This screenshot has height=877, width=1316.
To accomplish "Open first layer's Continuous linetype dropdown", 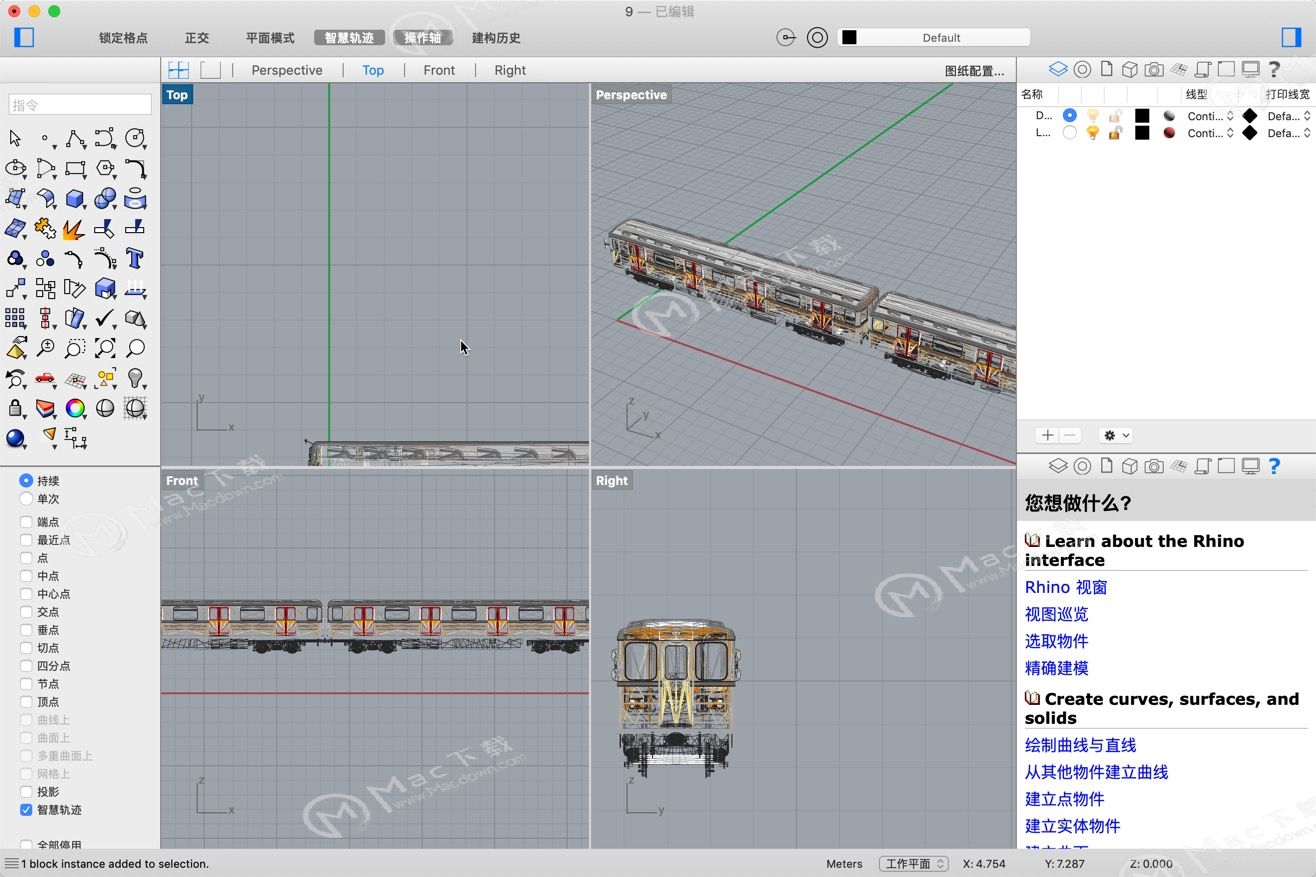I will pos(1210,116).
